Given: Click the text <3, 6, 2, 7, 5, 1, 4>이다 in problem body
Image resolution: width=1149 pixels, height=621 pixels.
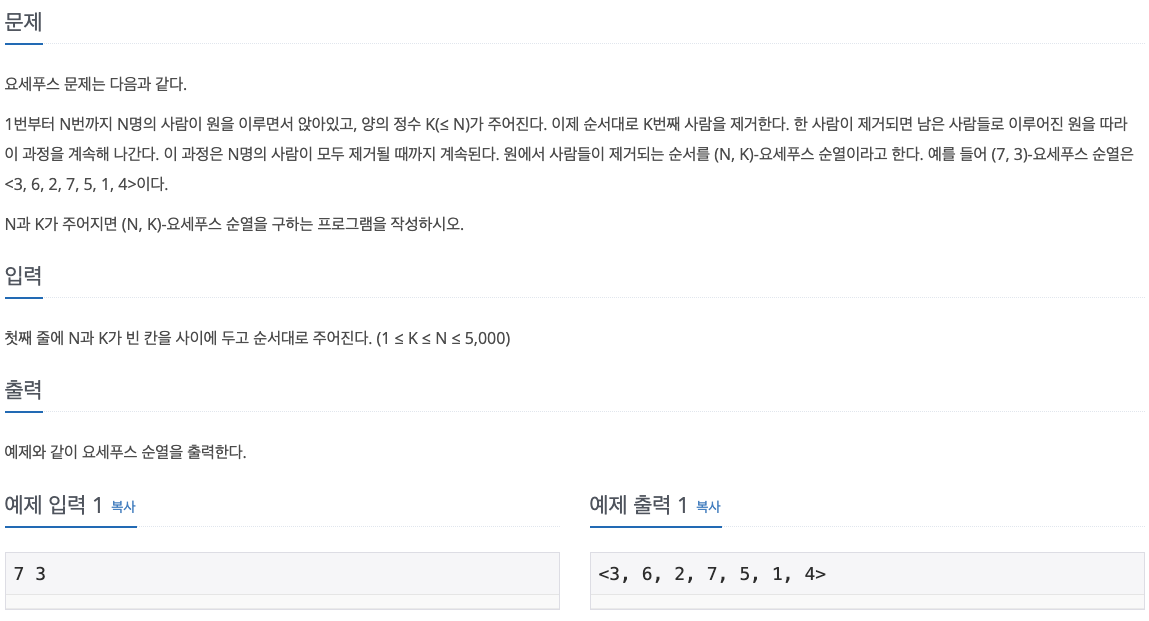Looking at the screenshot, I should tap(86, 184).
